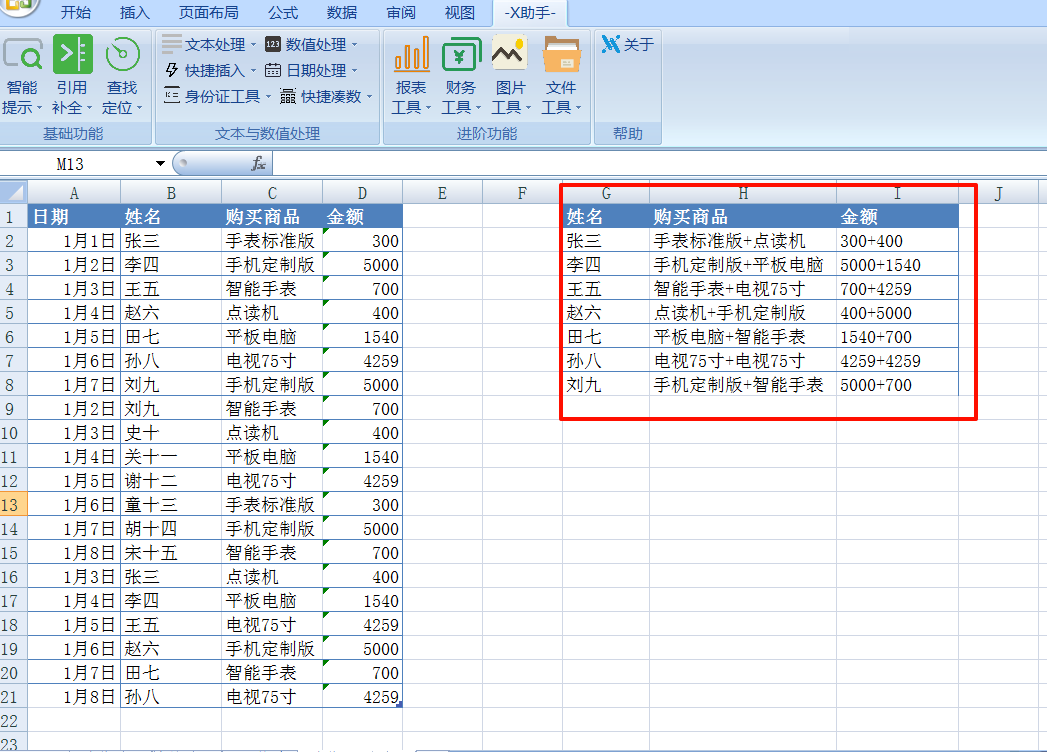Screen dimensions: 1047x752
Task: Select row 13 header
Action: point(13,505)
